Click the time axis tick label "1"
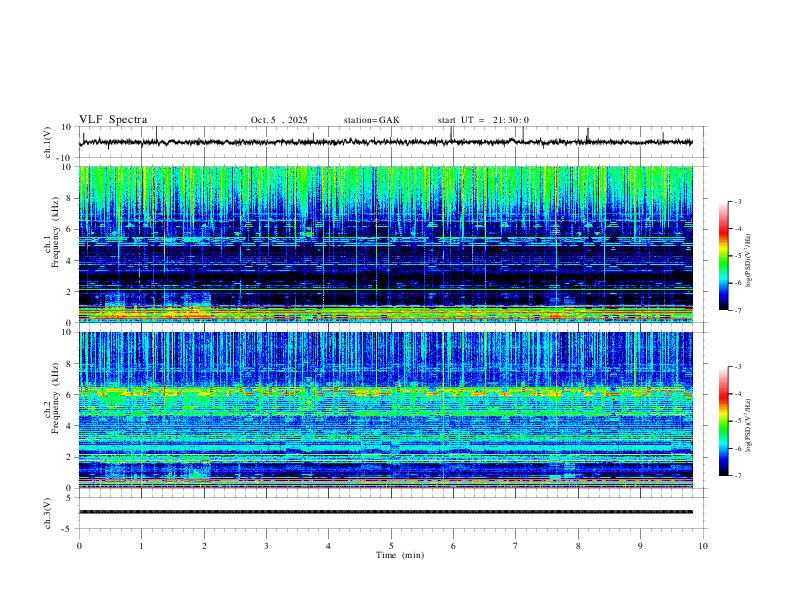This screenshot has height=612, width=792. [x=141, y=546]
